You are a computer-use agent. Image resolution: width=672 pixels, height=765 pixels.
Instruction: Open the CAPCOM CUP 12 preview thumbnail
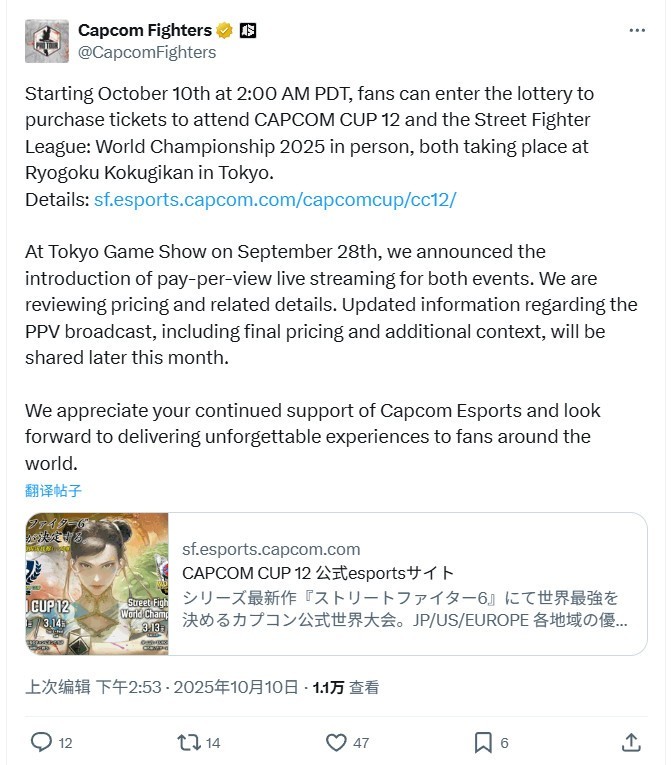pyautogui.click(x=97, y=584)
